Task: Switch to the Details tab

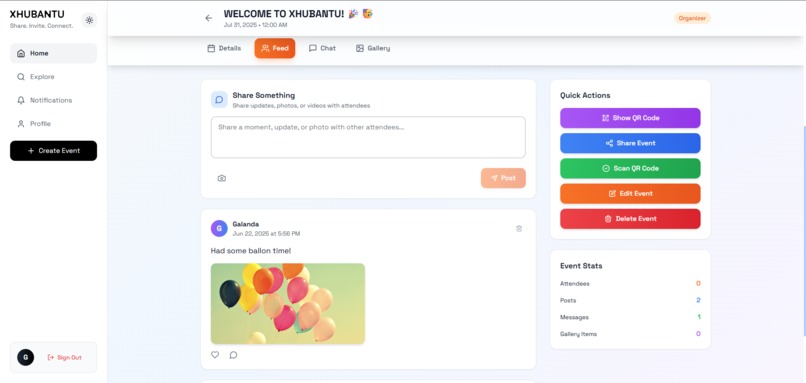Action: [224, 48]
